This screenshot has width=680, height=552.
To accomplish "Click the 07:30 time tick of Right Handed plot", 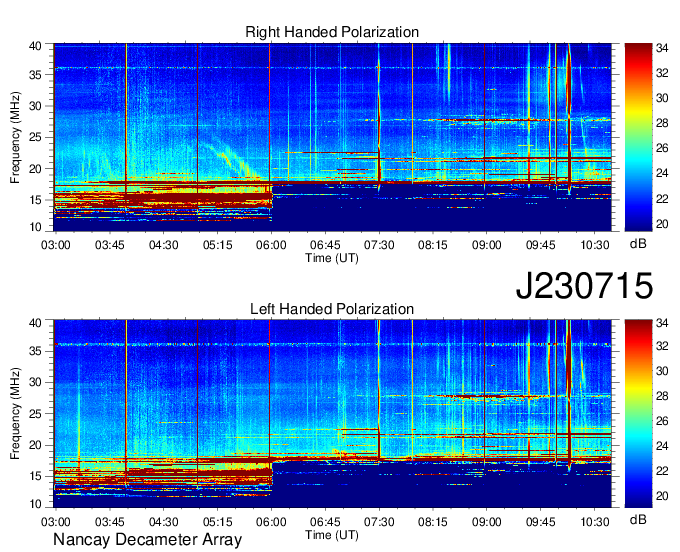I will [379, 245].
